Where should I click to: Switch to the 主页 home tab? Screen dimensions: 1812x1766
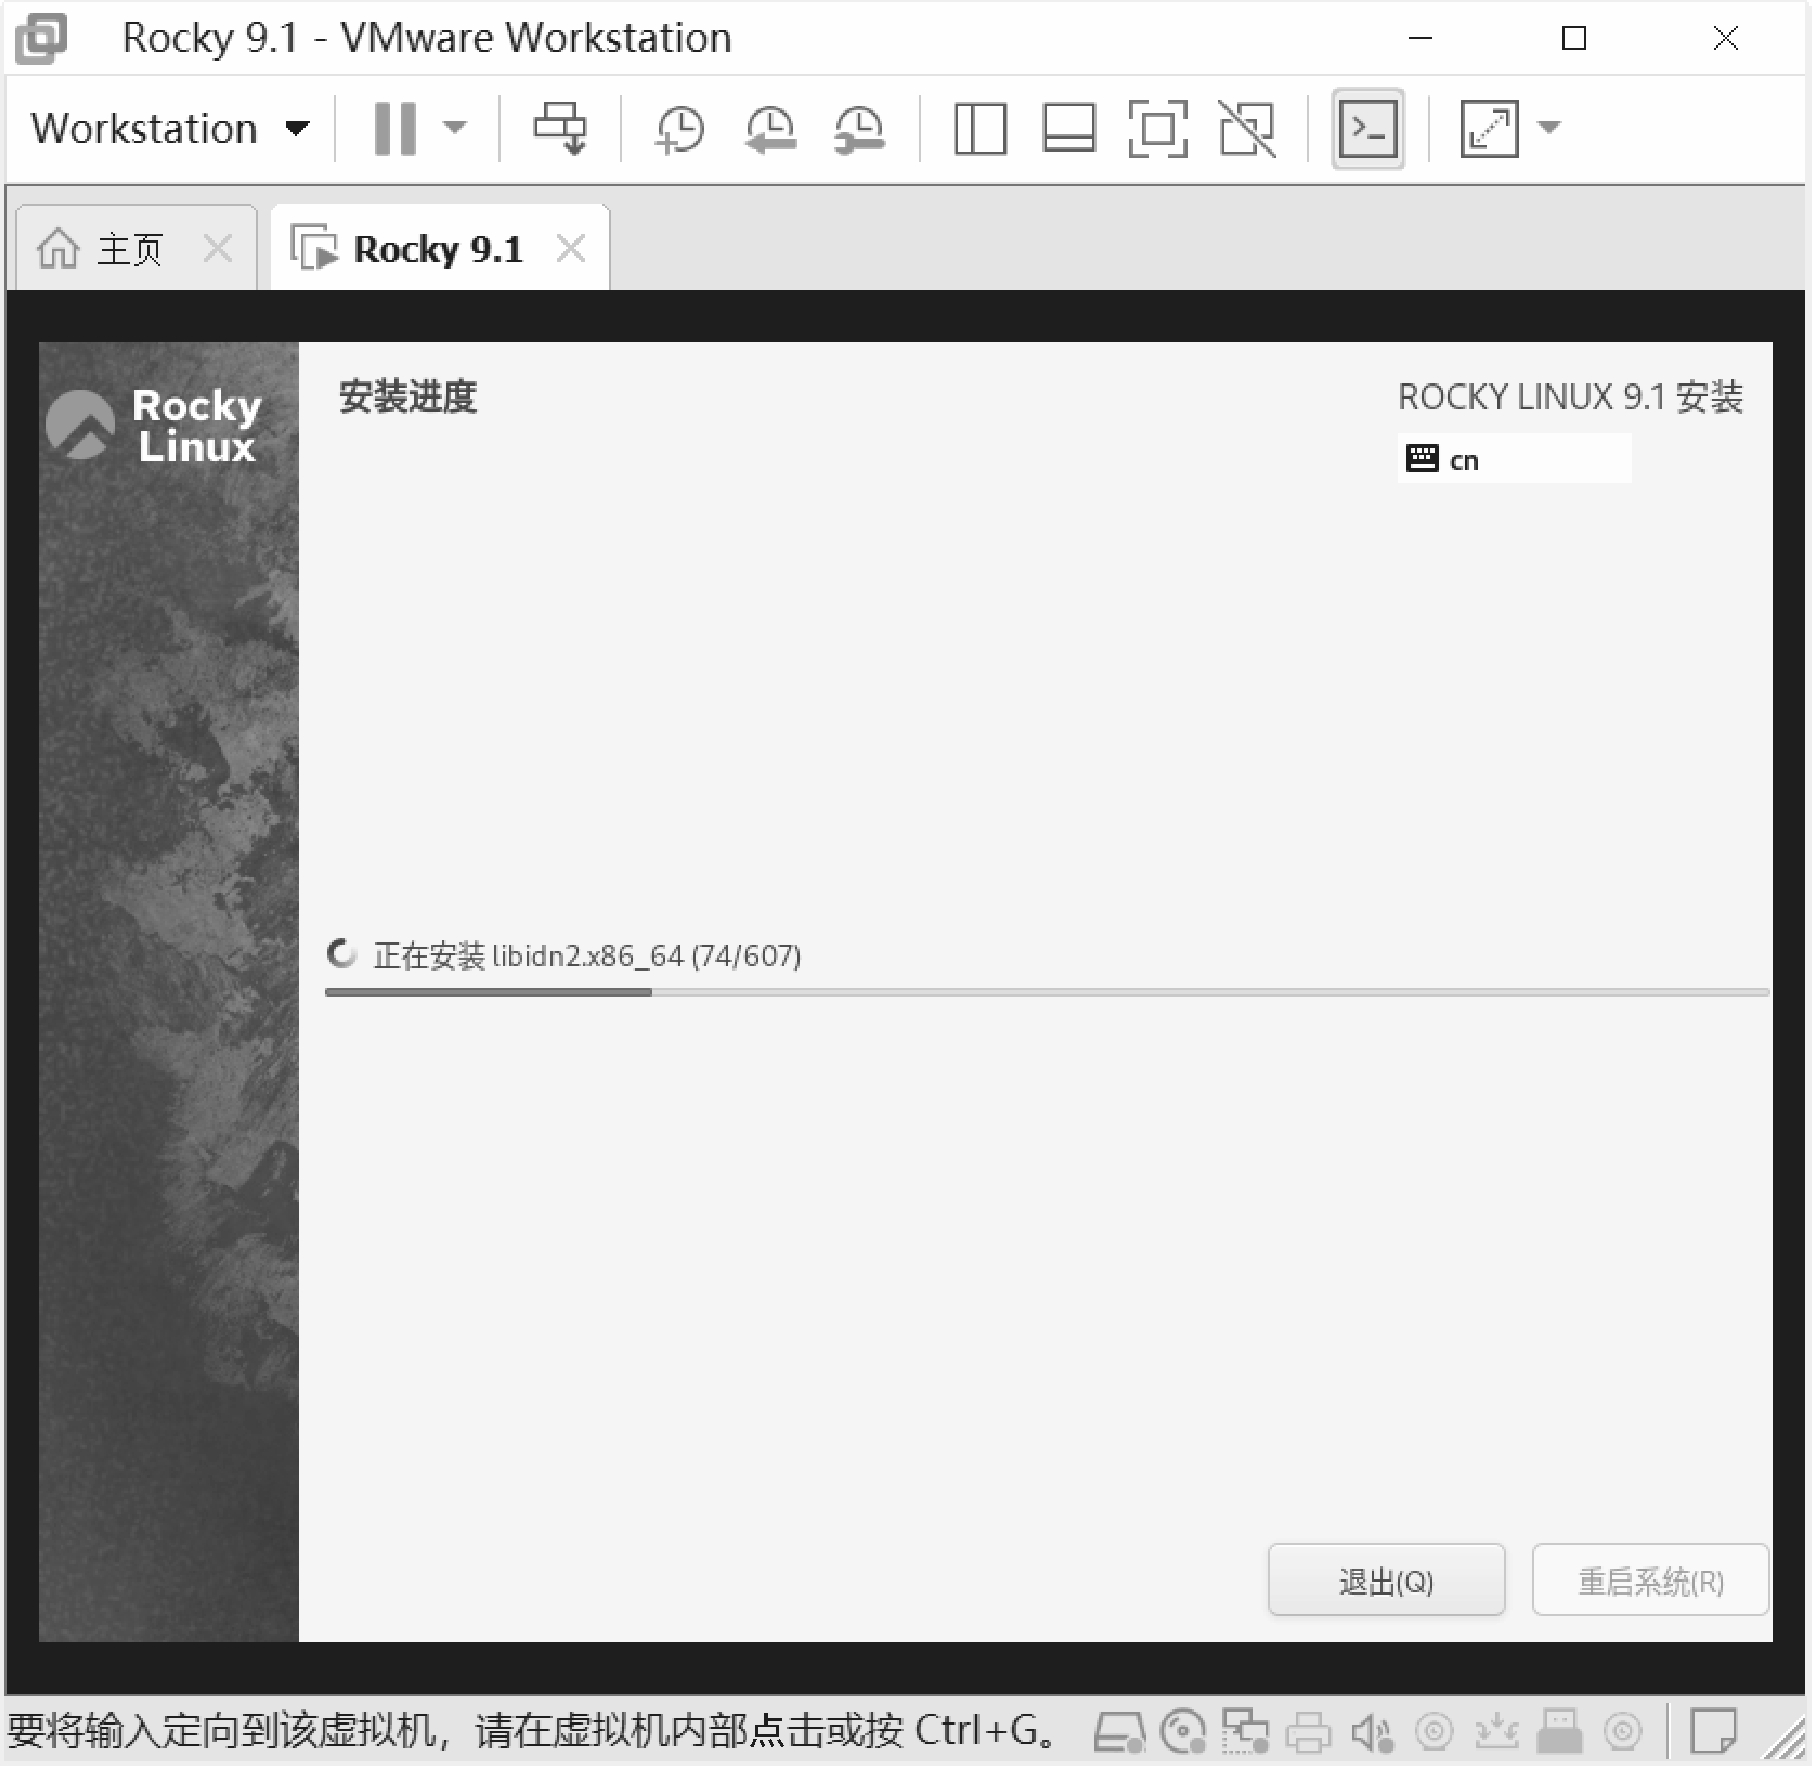point(128,249)
